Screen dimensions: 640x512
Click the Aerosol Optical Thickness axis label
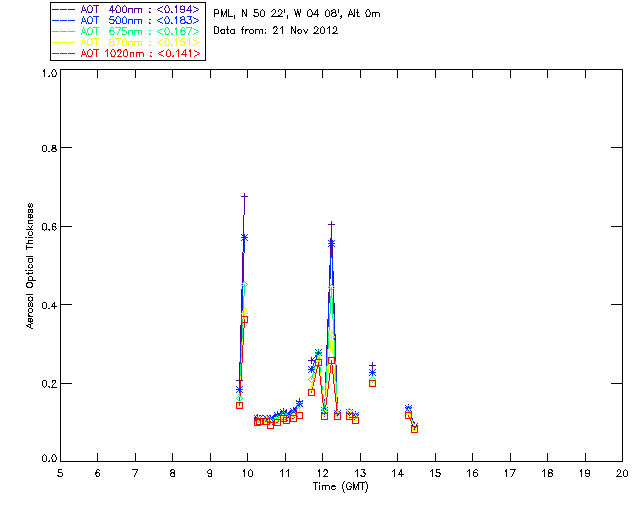(x=30, y=266)
